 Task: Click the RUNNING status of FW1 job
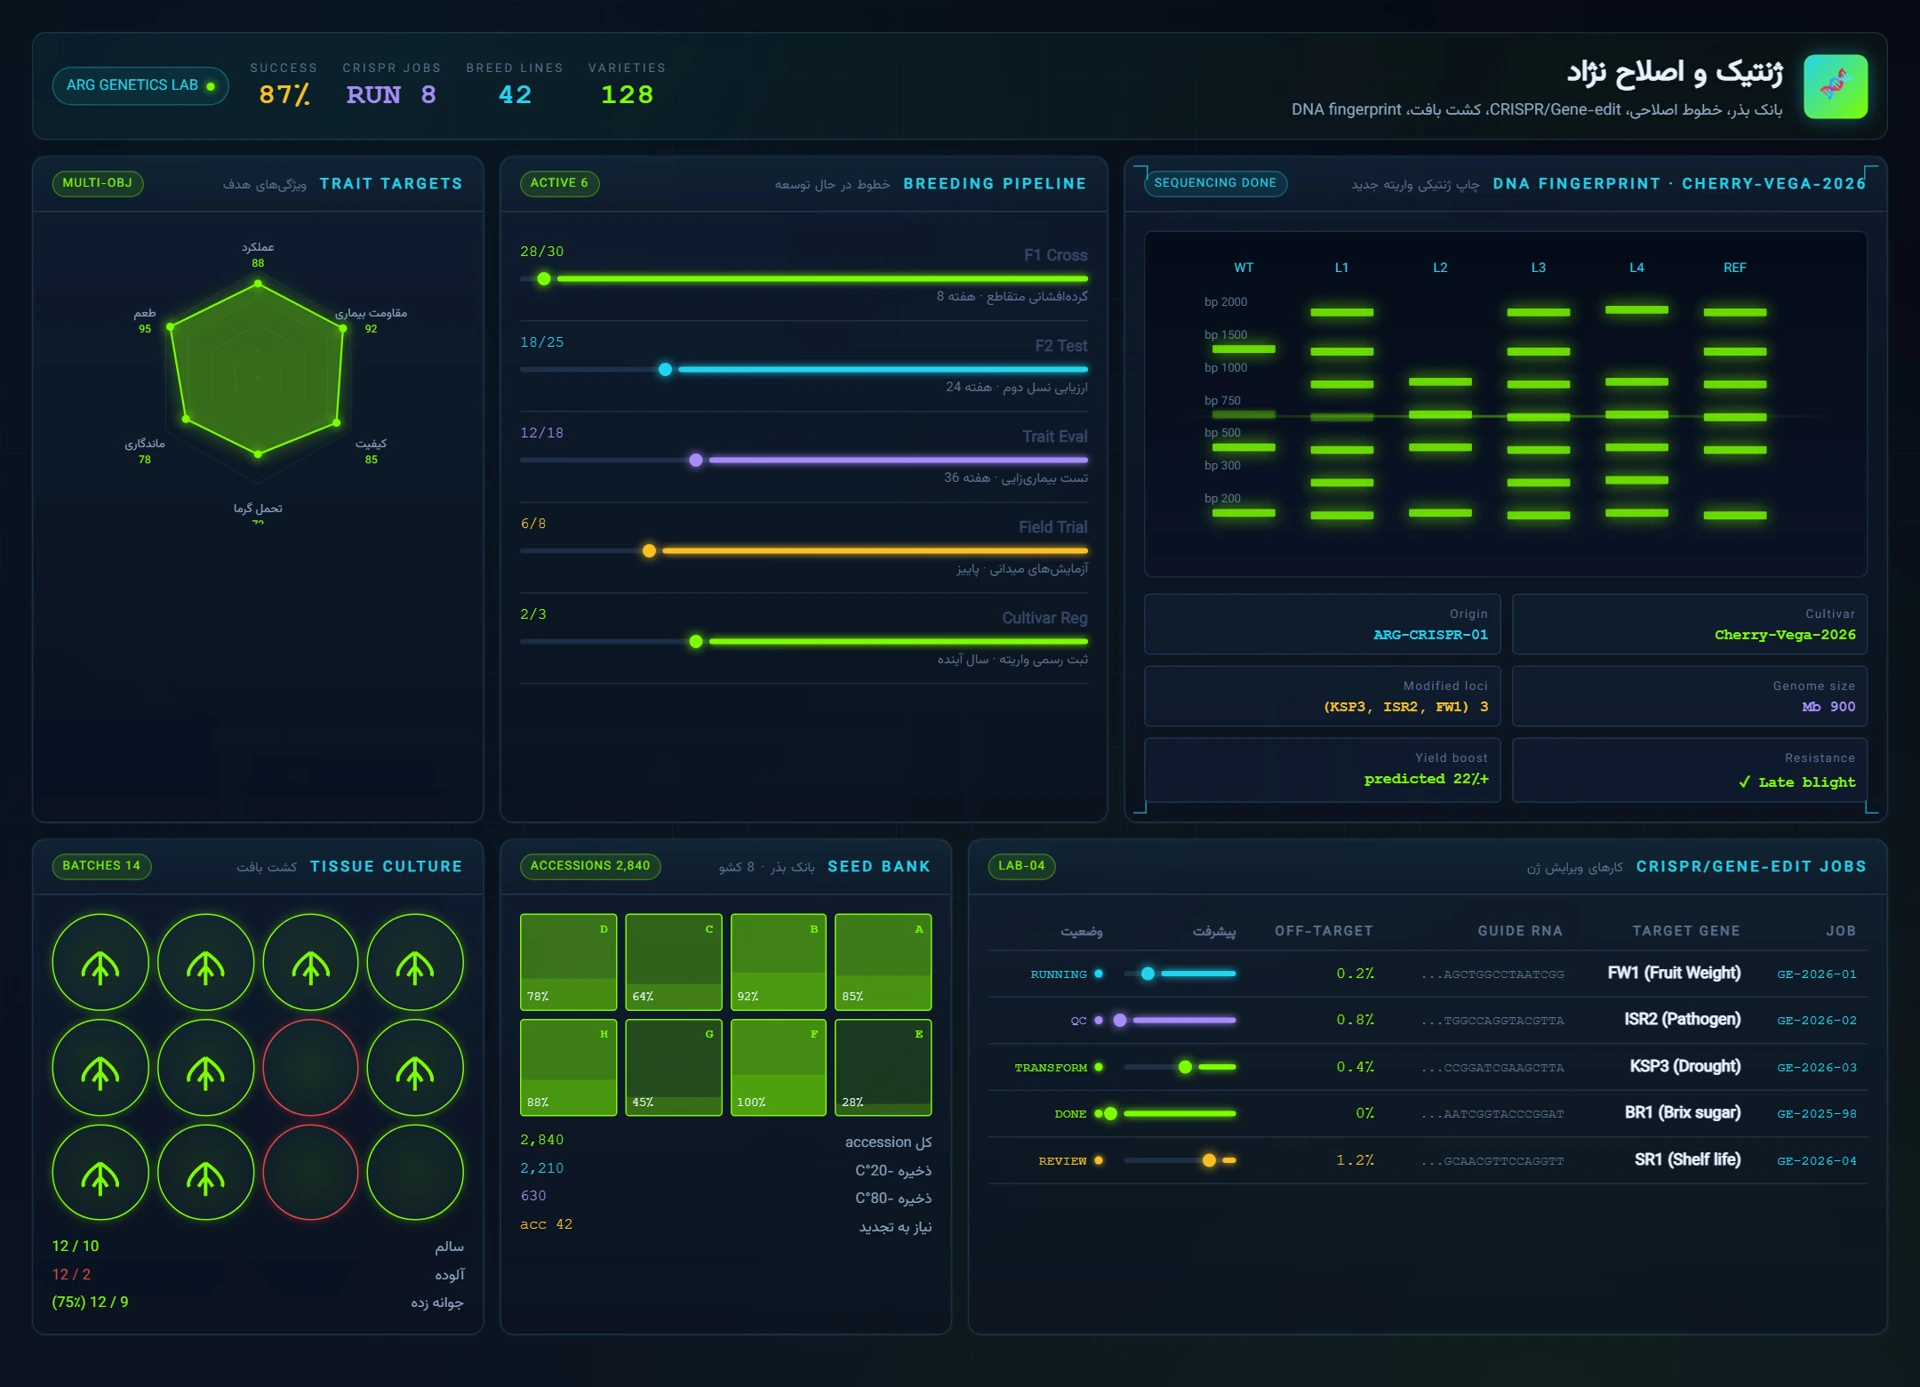pyautogui.click(x=1066, y=974)
